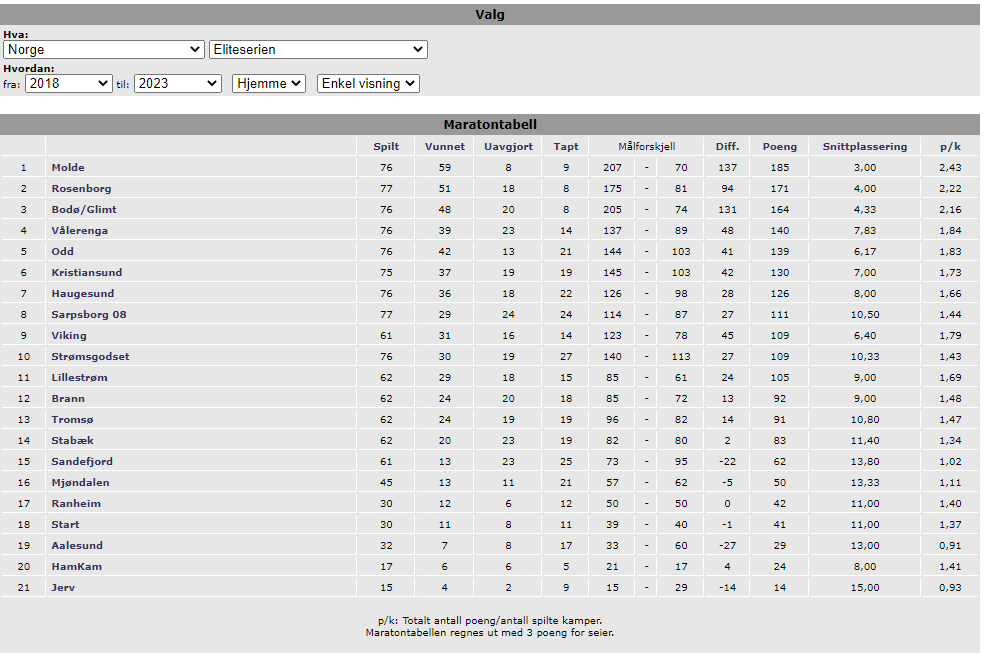Click the Sandefjord team link

click(x=82, y=461)
